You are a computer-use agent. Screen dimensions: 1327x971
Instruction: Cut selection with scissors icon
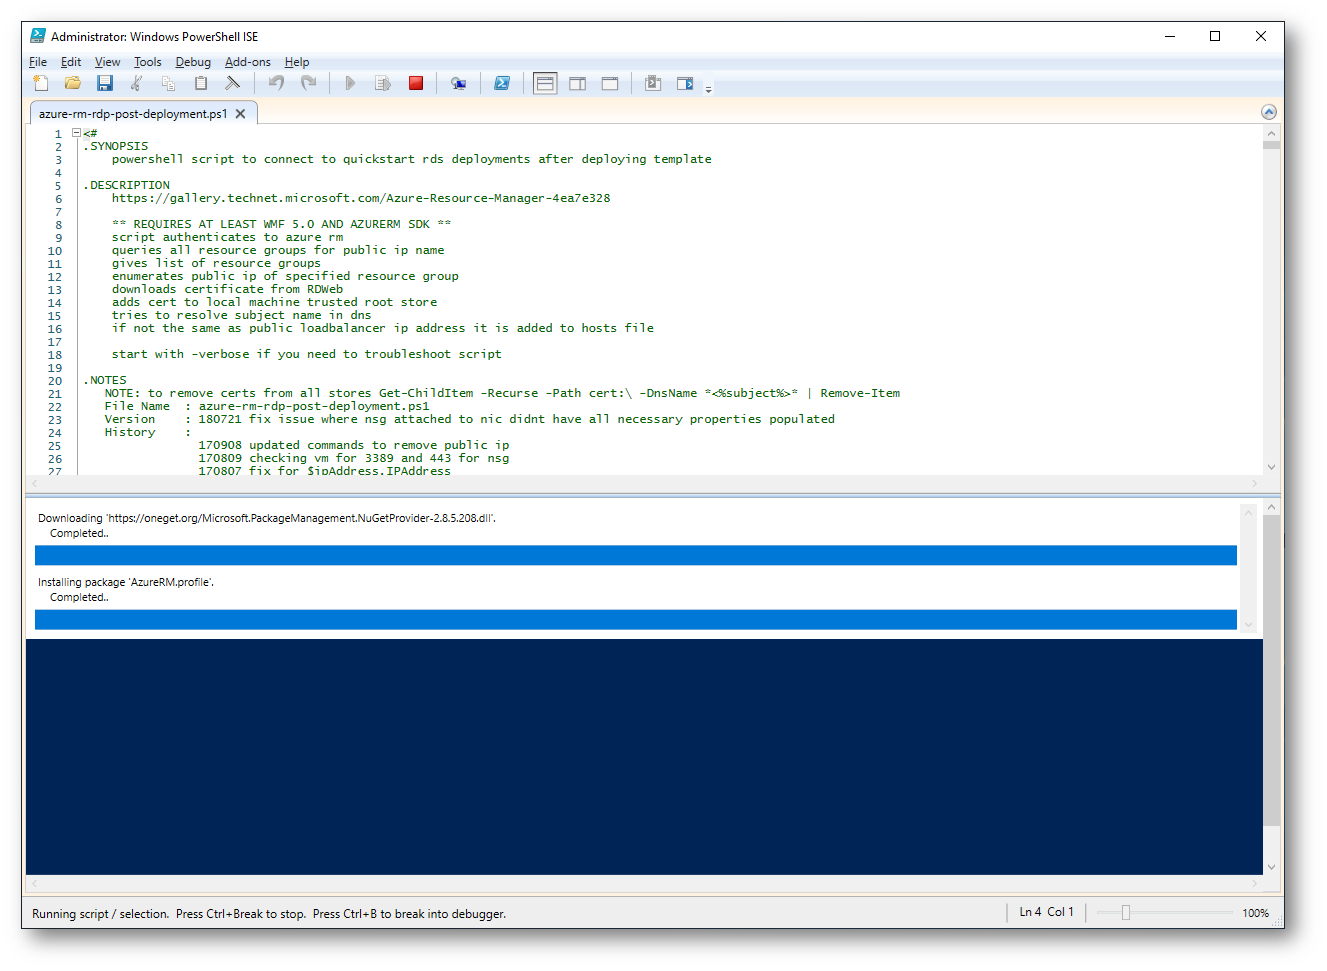(x=137, y=83)
